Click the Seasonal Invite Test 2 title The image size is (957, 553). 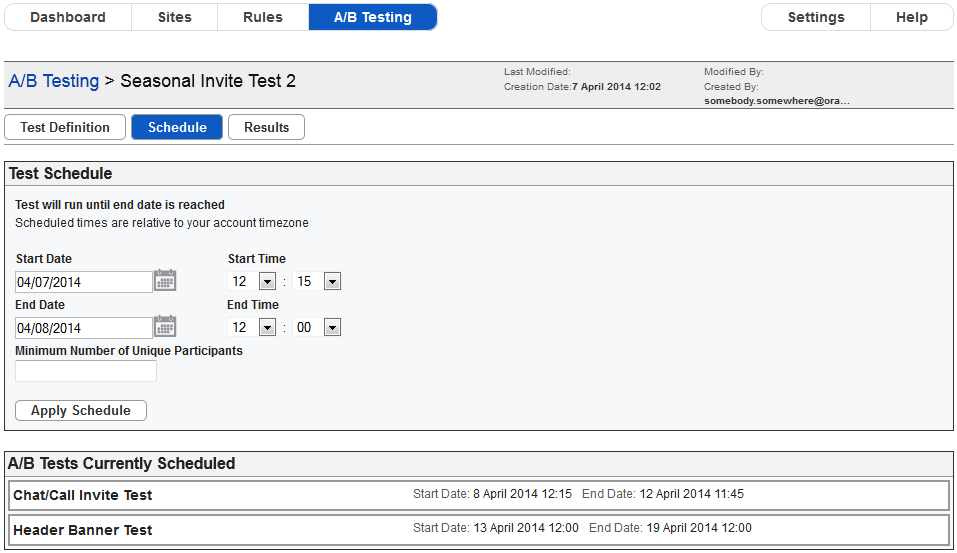click(x=208, y=81)
